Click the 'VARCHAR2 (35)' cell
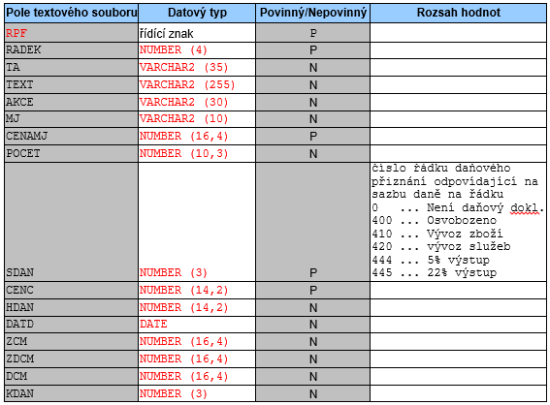This screenshot has width=550, height=405. 197,67
